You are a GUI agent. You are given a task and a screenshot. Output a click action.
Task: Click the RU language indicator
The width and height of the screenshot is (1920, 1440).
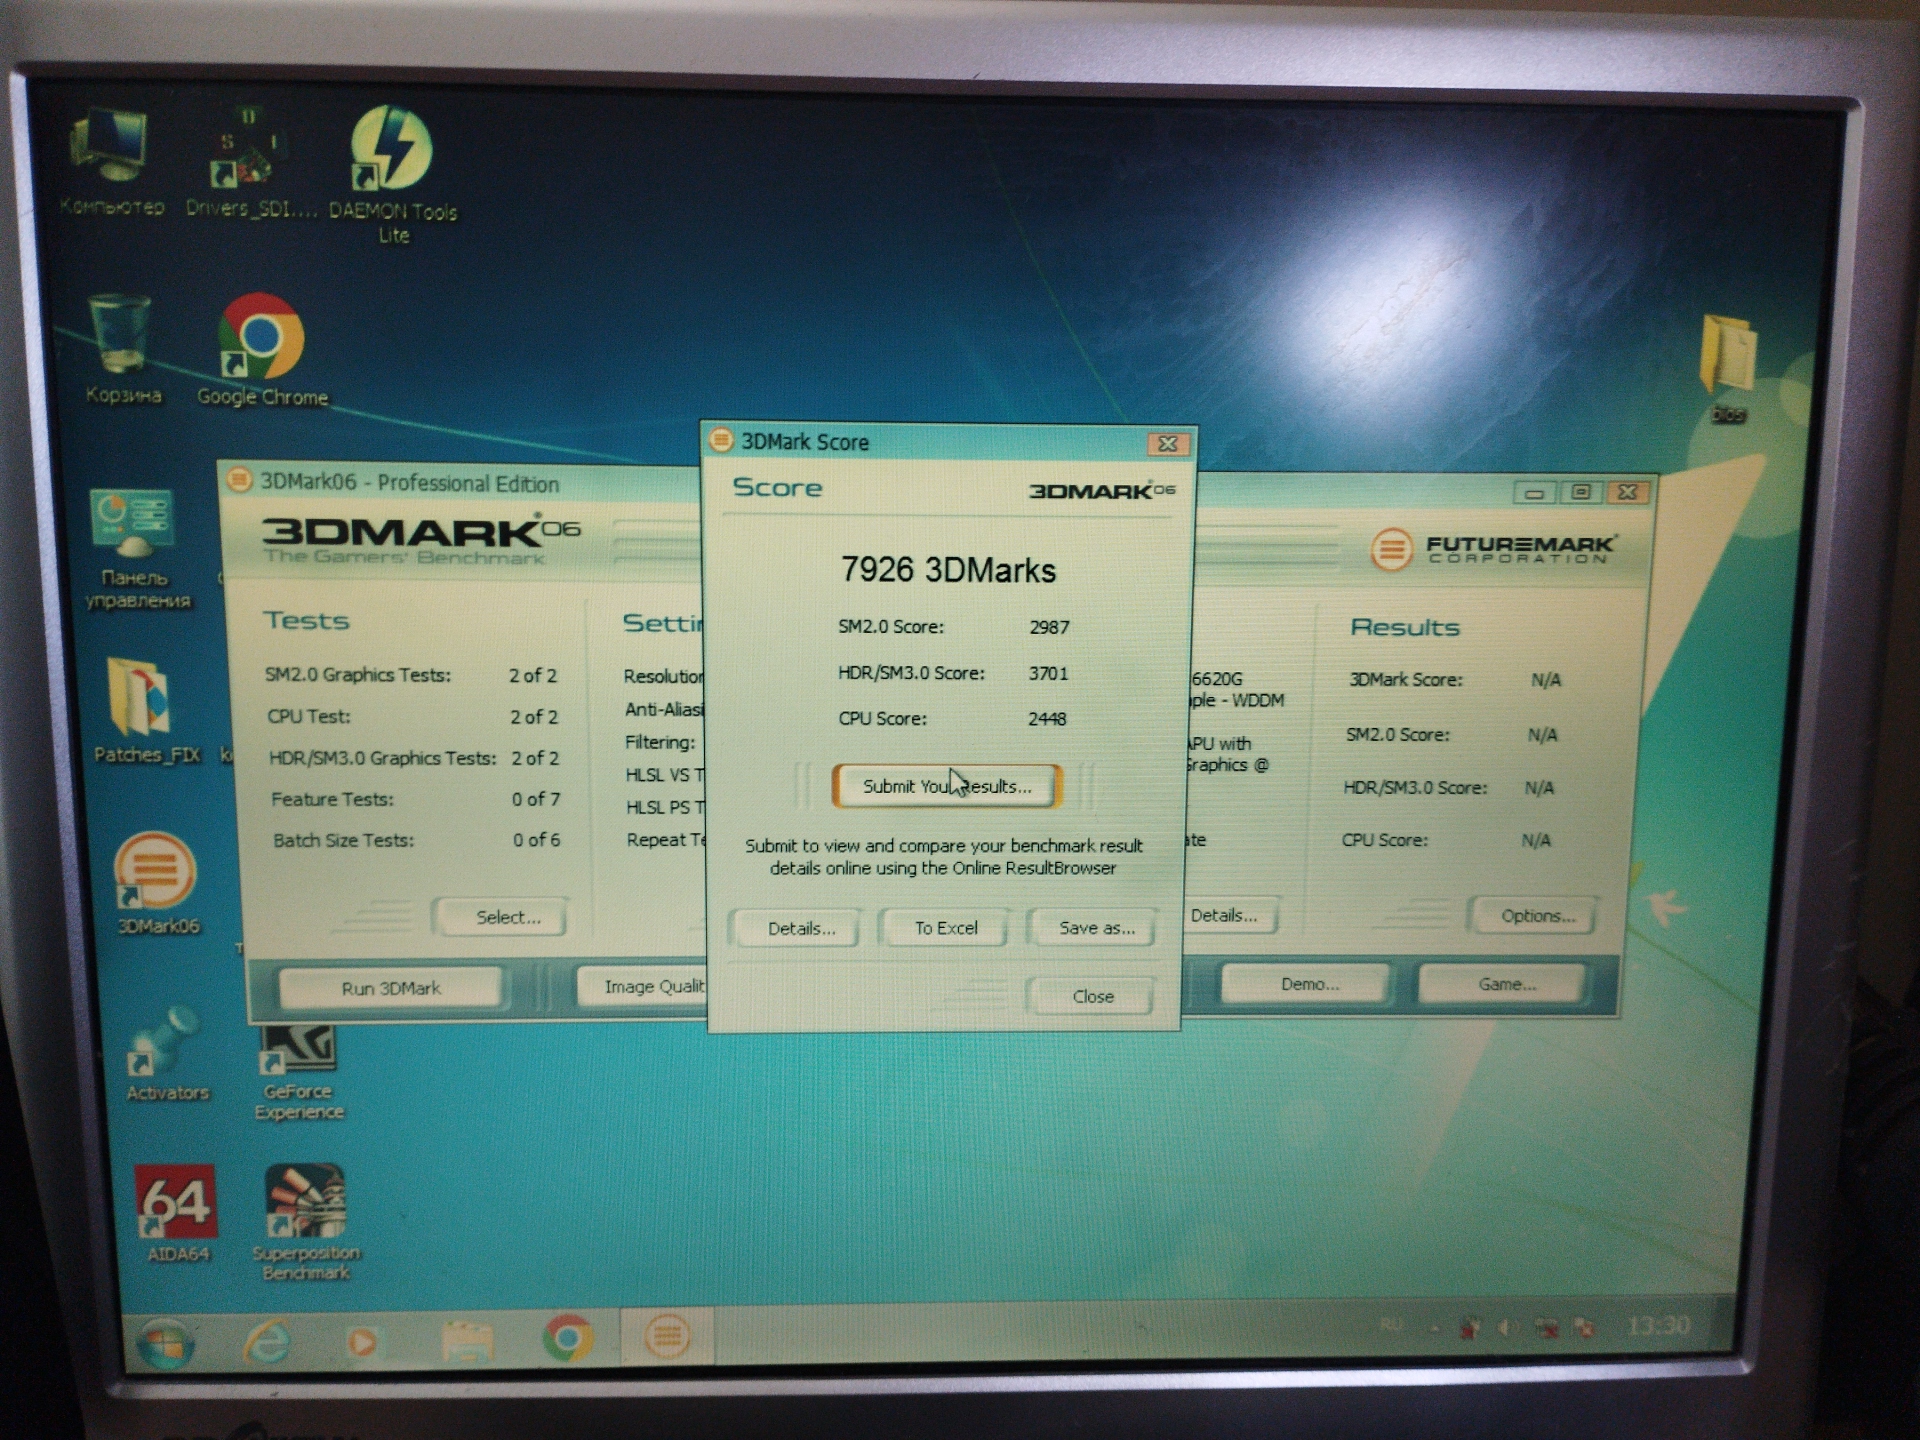coord(1391,1325)
